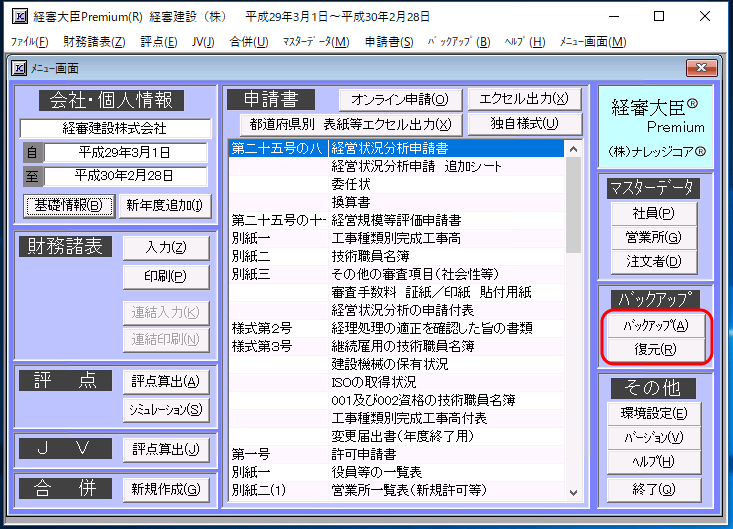The height and width of the screenshot is (529, 733).
Task: Open the マスターデータ(M) menu
Action: coord(316,42)
